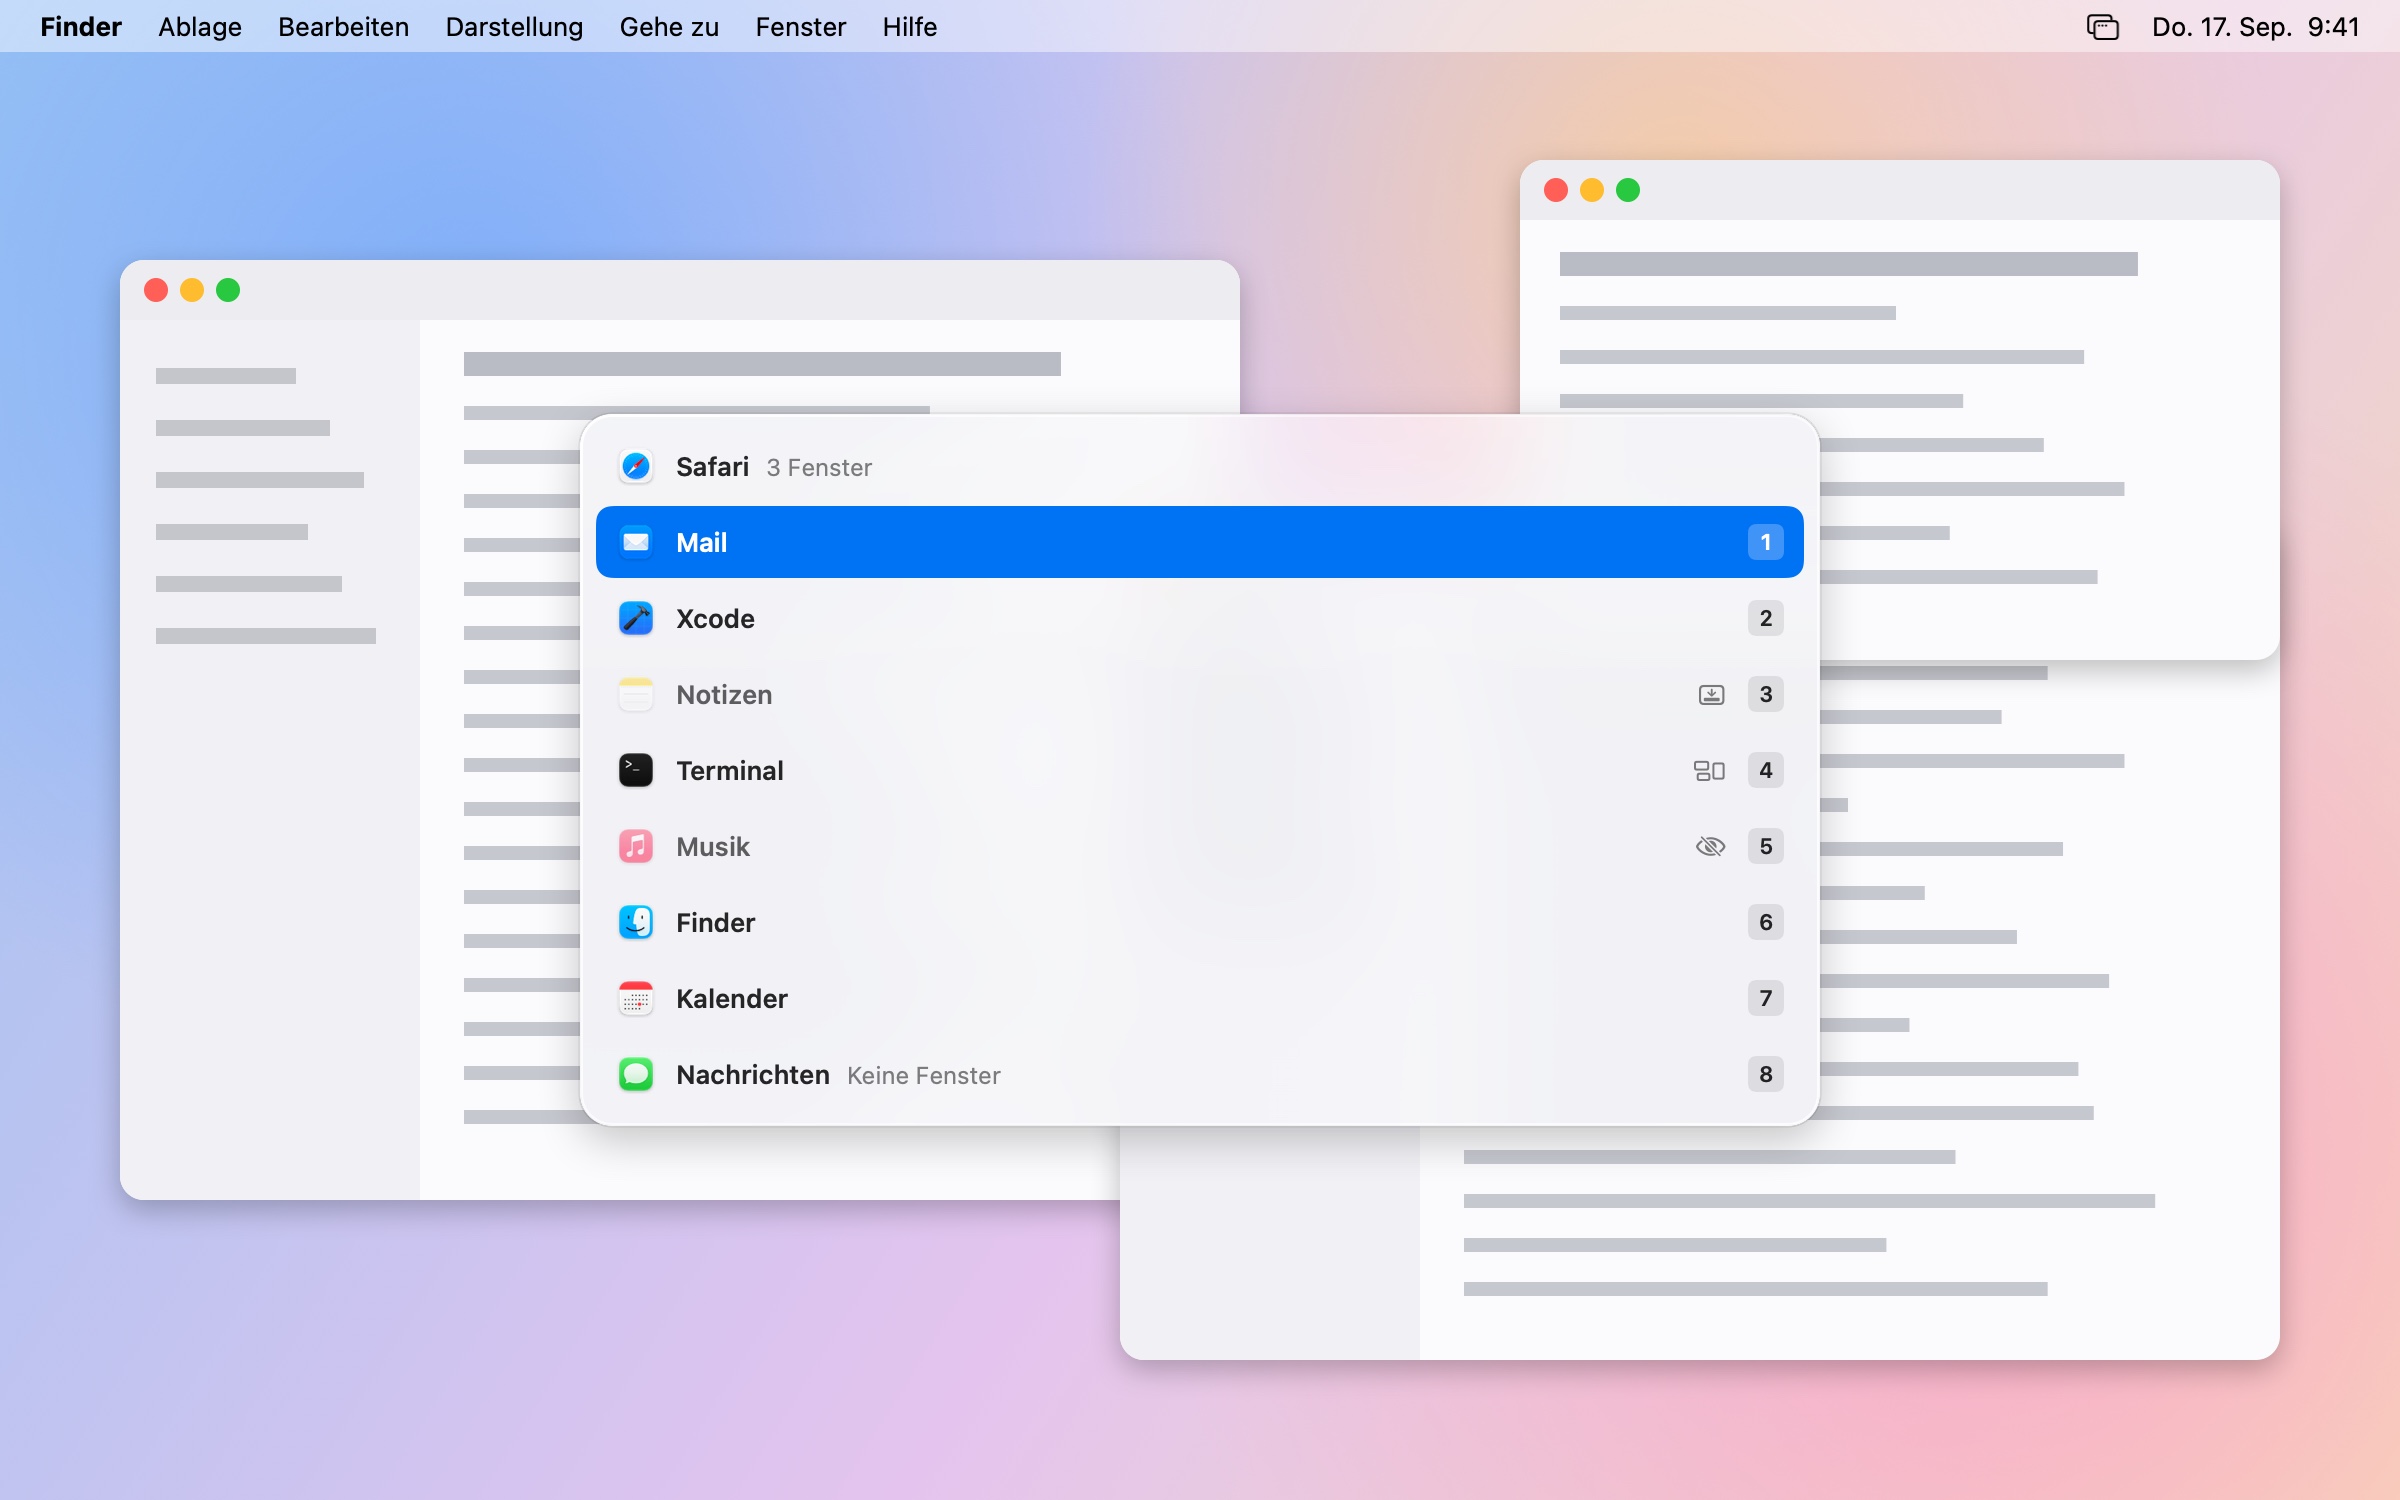Open the Darstellung menu
Viewport: 2400px width, 1500px height.
coord(514,27)
